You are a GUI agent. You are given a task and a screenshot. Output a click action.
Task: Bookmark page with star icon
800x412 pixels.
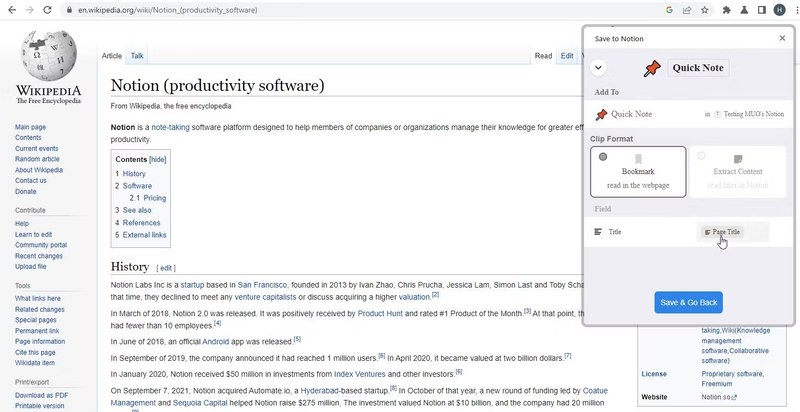pos(705,10)
